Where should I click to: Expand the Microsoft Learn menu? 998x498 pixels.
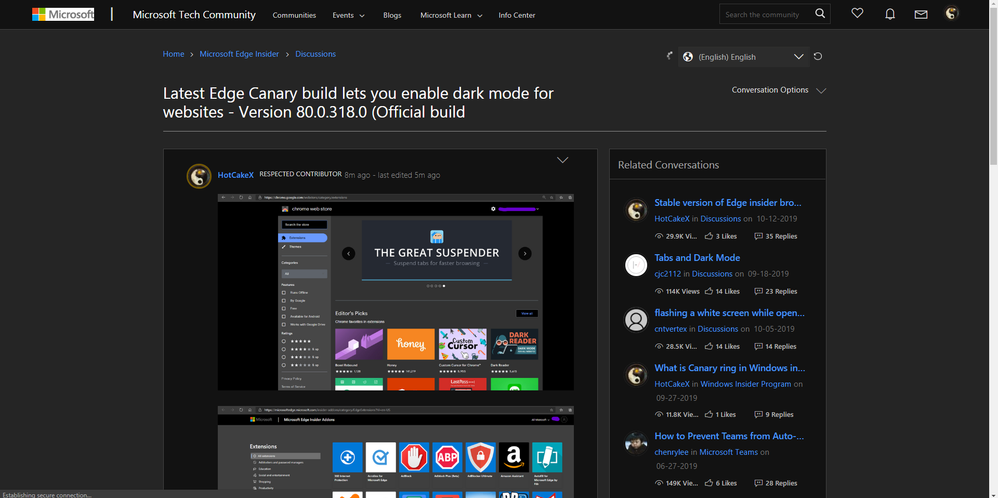451,15
